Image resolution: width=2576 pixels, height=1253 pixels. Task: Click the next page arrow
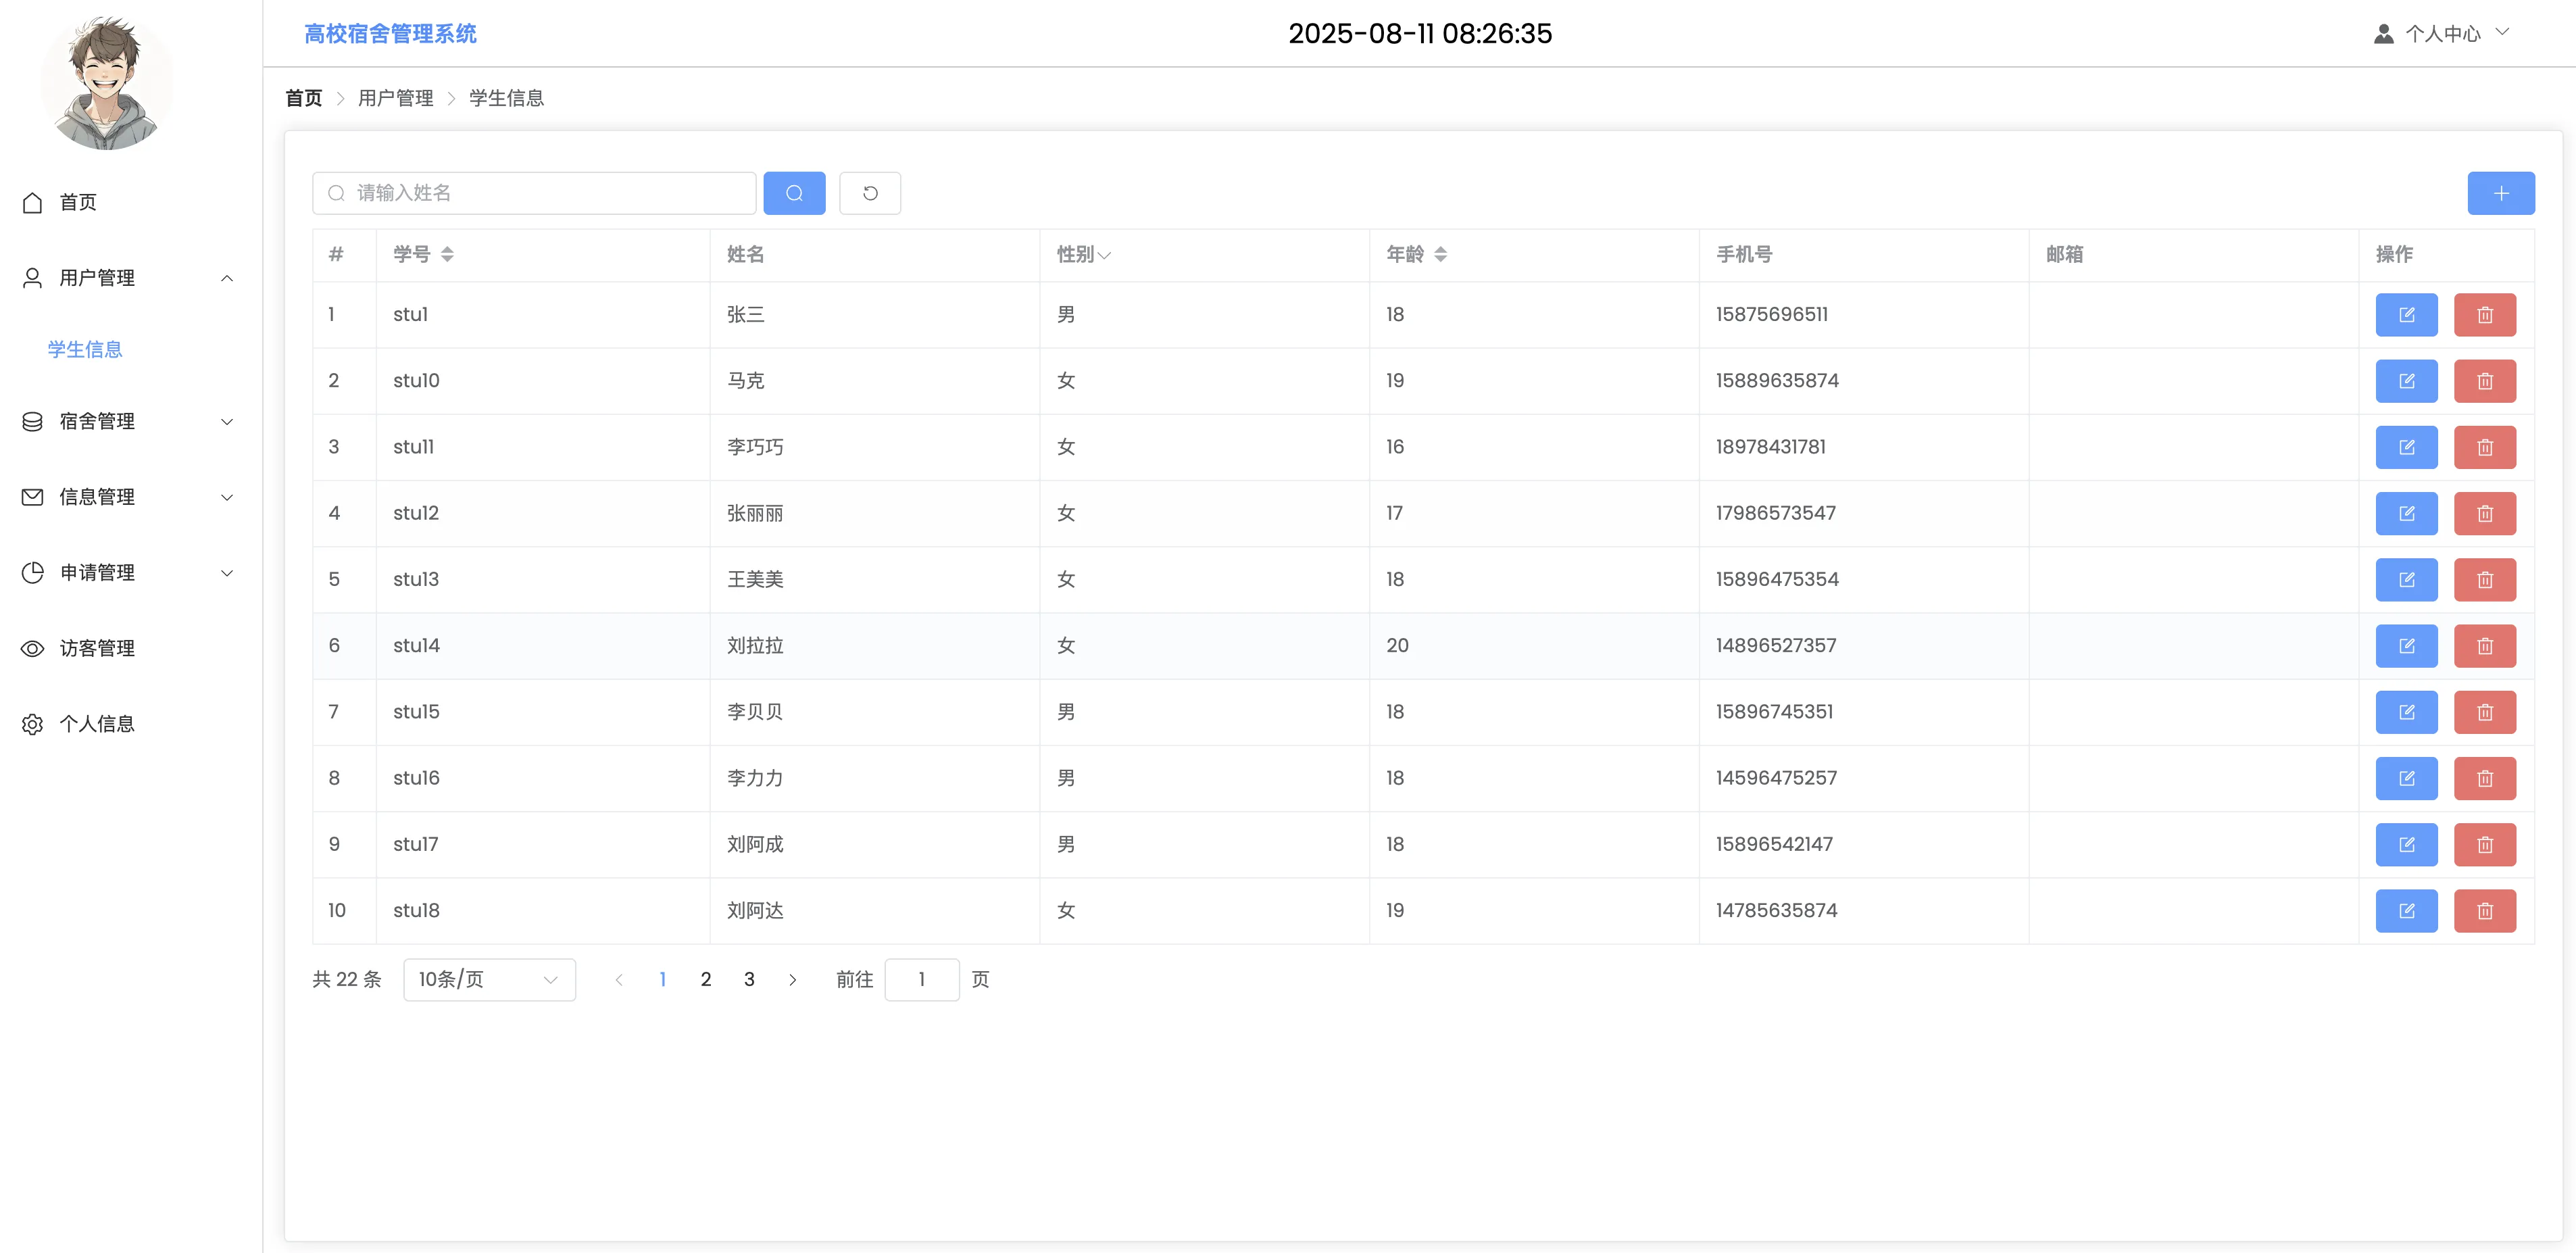pos(792,979)
